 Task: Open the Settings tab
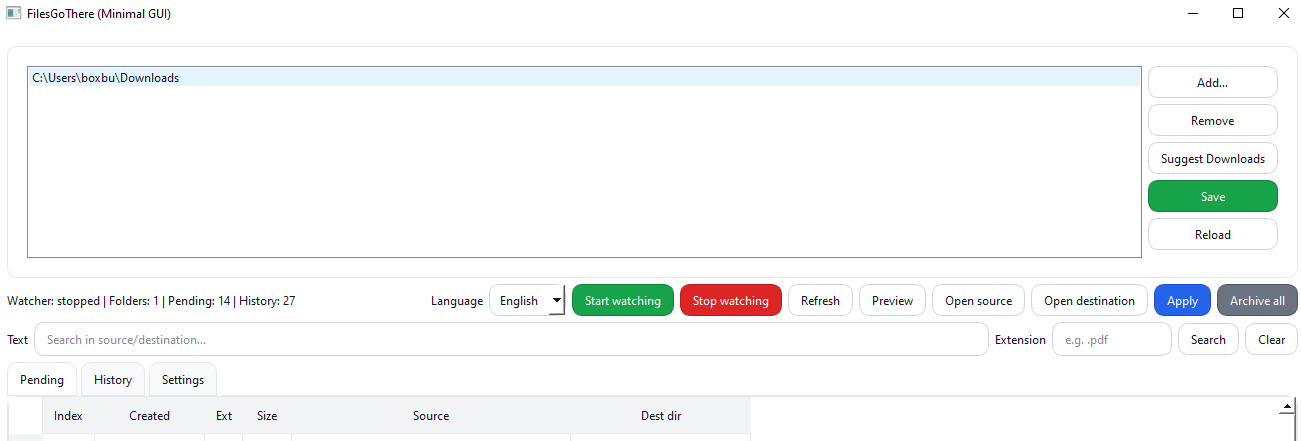pos(183,379)
